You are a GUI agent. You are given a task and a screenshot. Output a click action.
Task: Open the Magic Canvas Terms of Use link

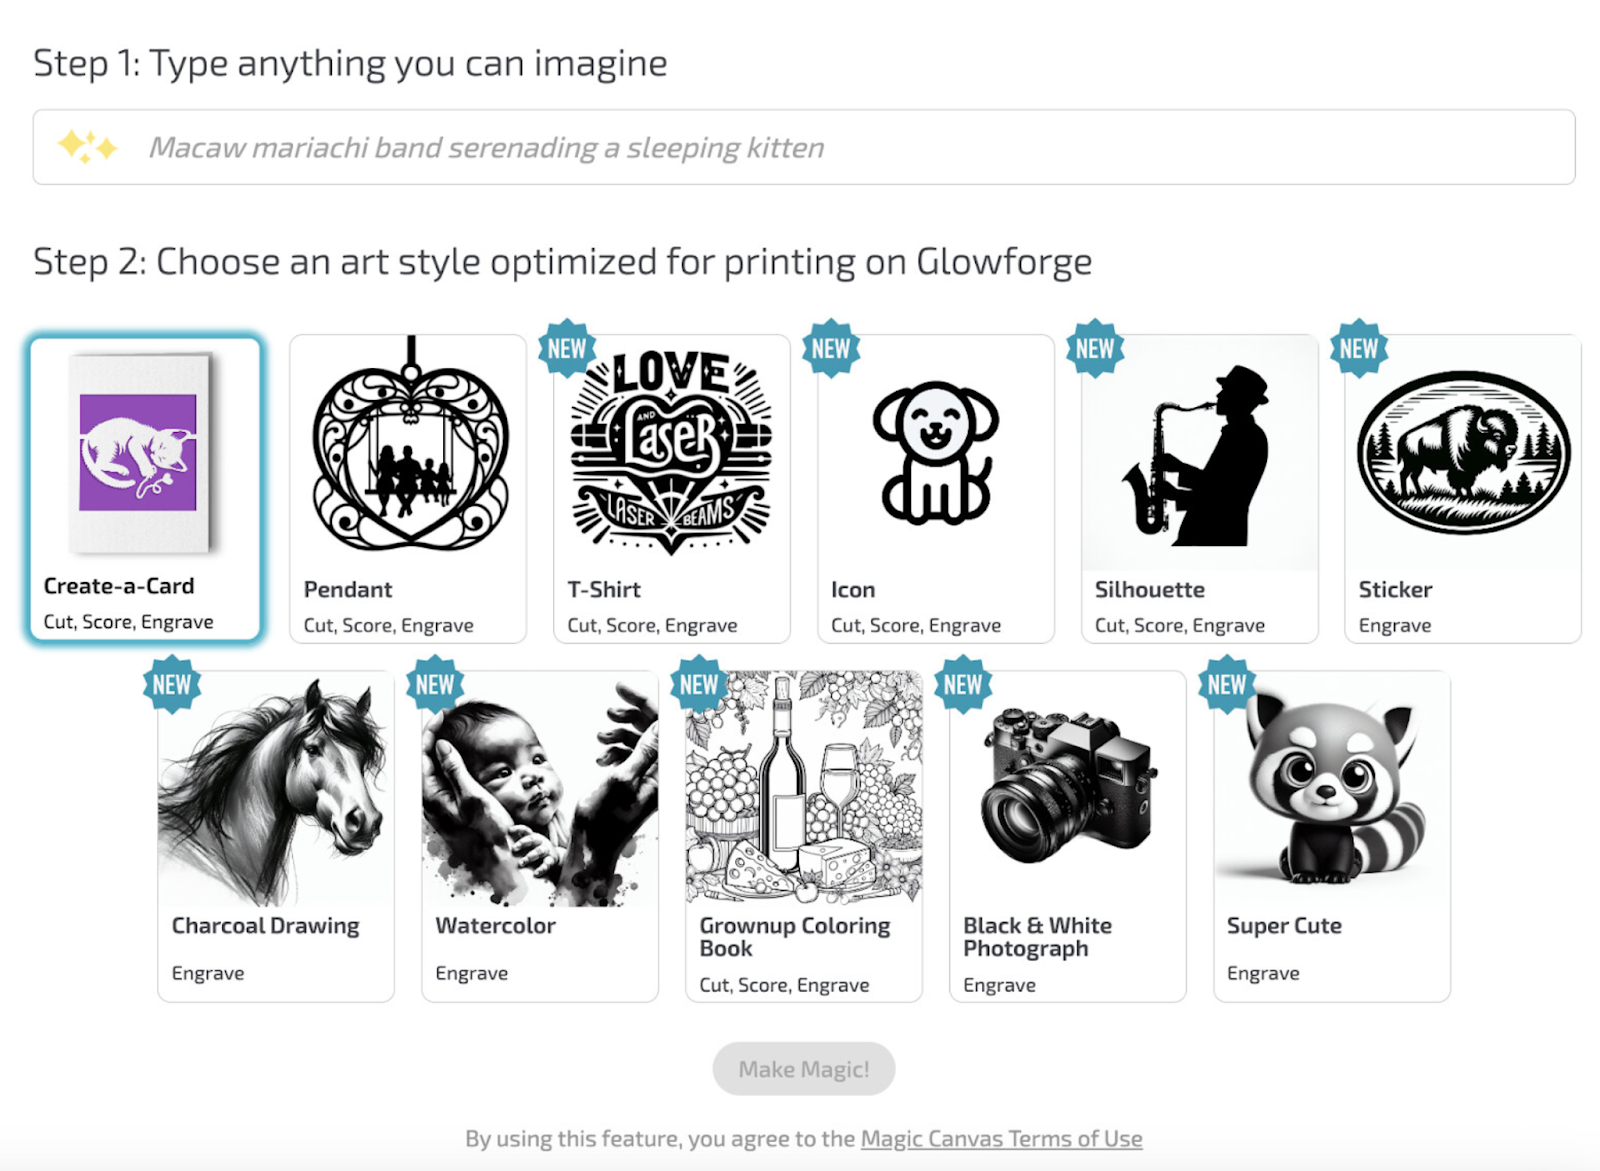pyautogui.click(x=1001, y=1139)
